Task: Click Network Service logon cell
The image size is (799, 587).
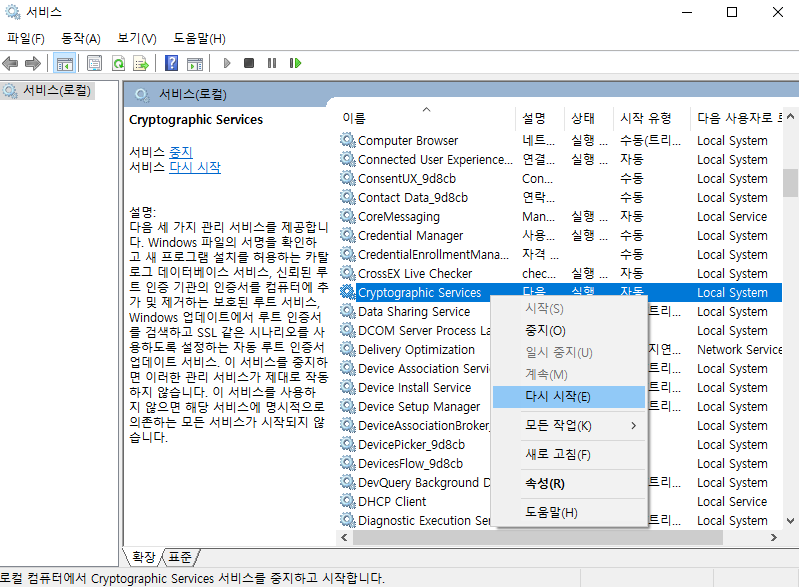Action: tap(739, 350)
